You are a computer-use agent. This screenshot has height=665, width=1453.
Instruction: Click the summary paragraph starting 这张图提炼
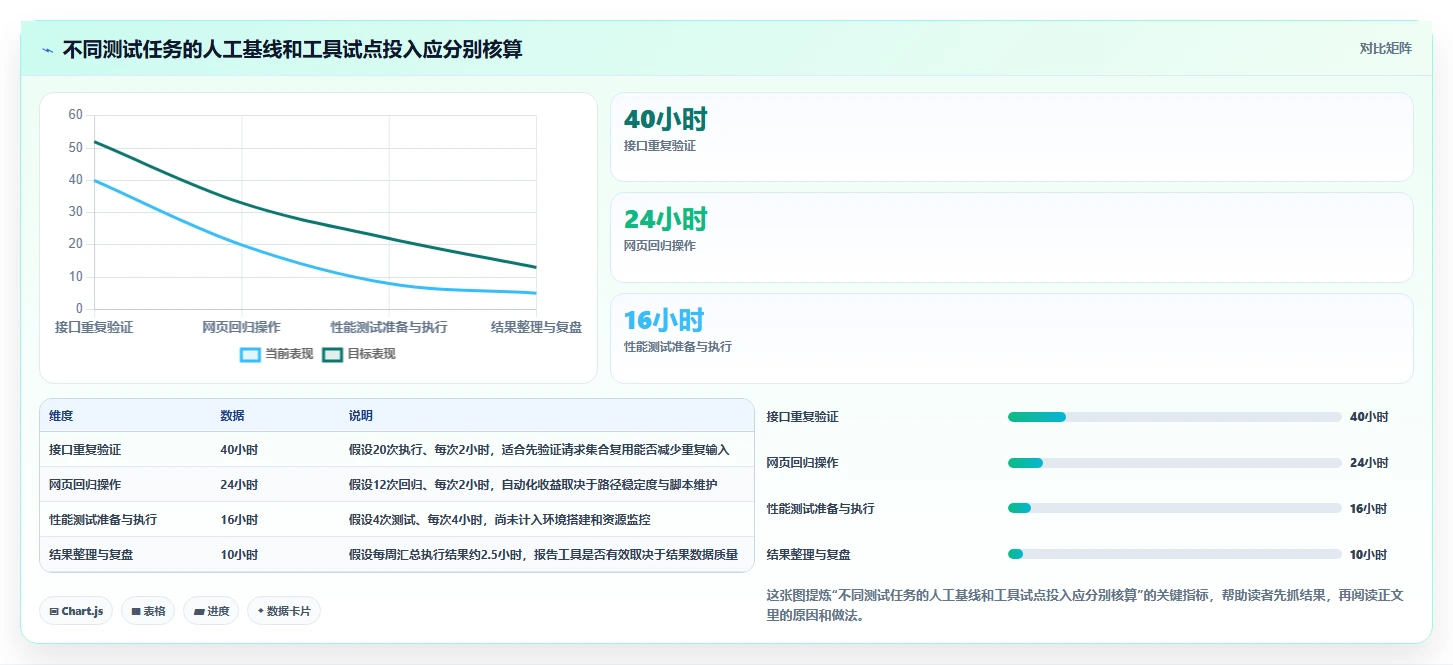point(1086,605)
